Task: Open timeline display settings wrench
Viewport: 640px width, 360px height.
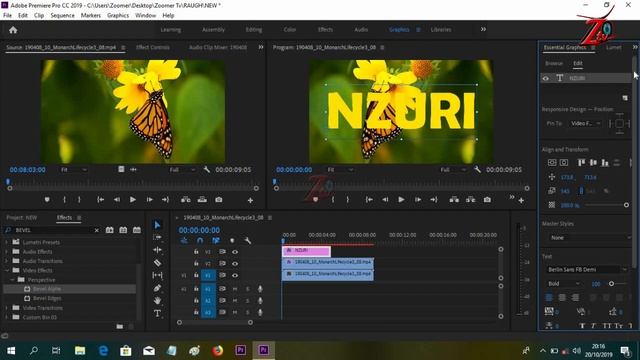Action: pyautogui.click(x=247, y=240)
